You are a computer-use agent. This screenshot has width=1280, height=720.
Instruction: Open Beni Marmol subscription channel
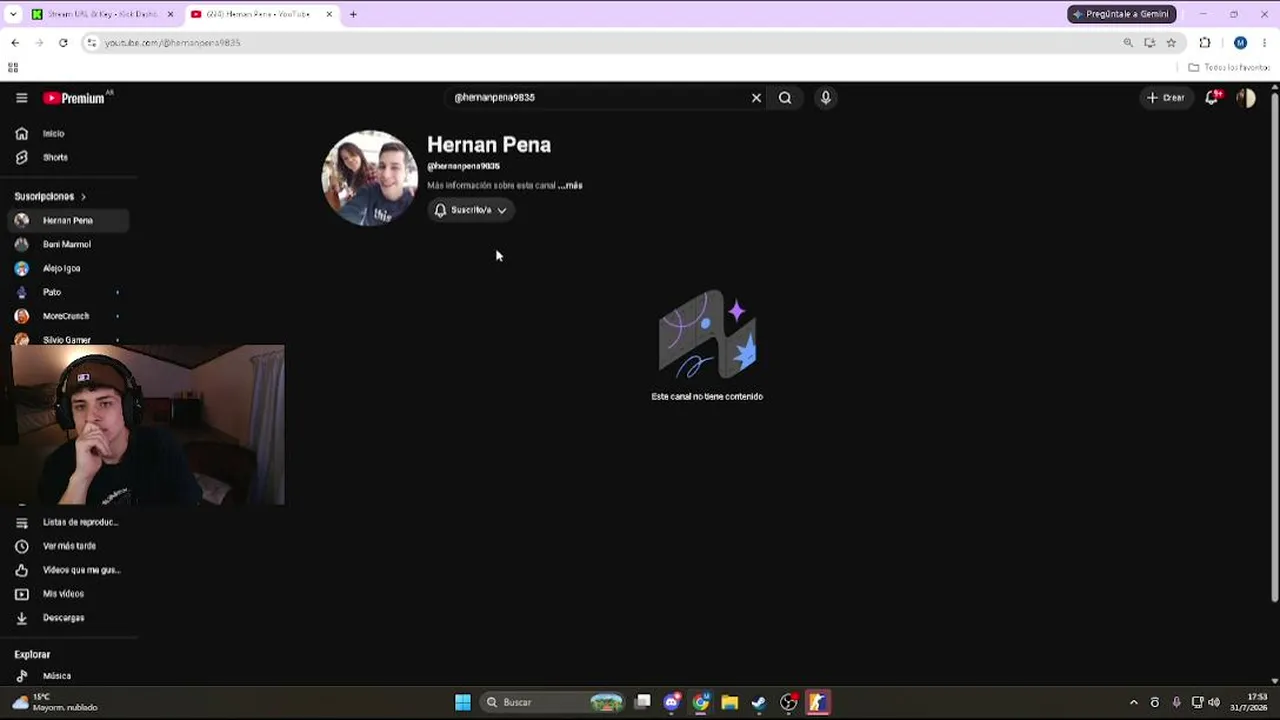[68, 244]
